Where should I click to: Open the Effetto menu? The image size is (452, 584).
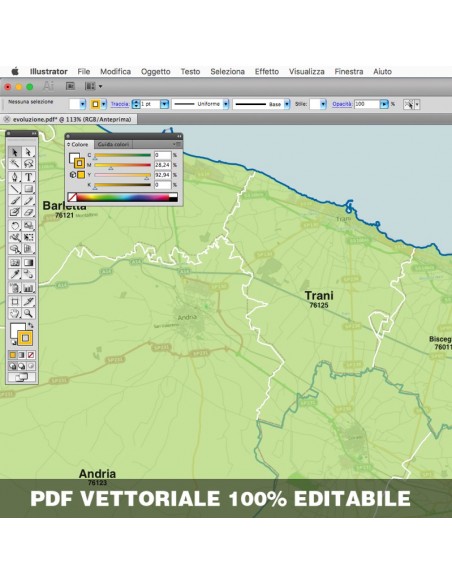267,72
